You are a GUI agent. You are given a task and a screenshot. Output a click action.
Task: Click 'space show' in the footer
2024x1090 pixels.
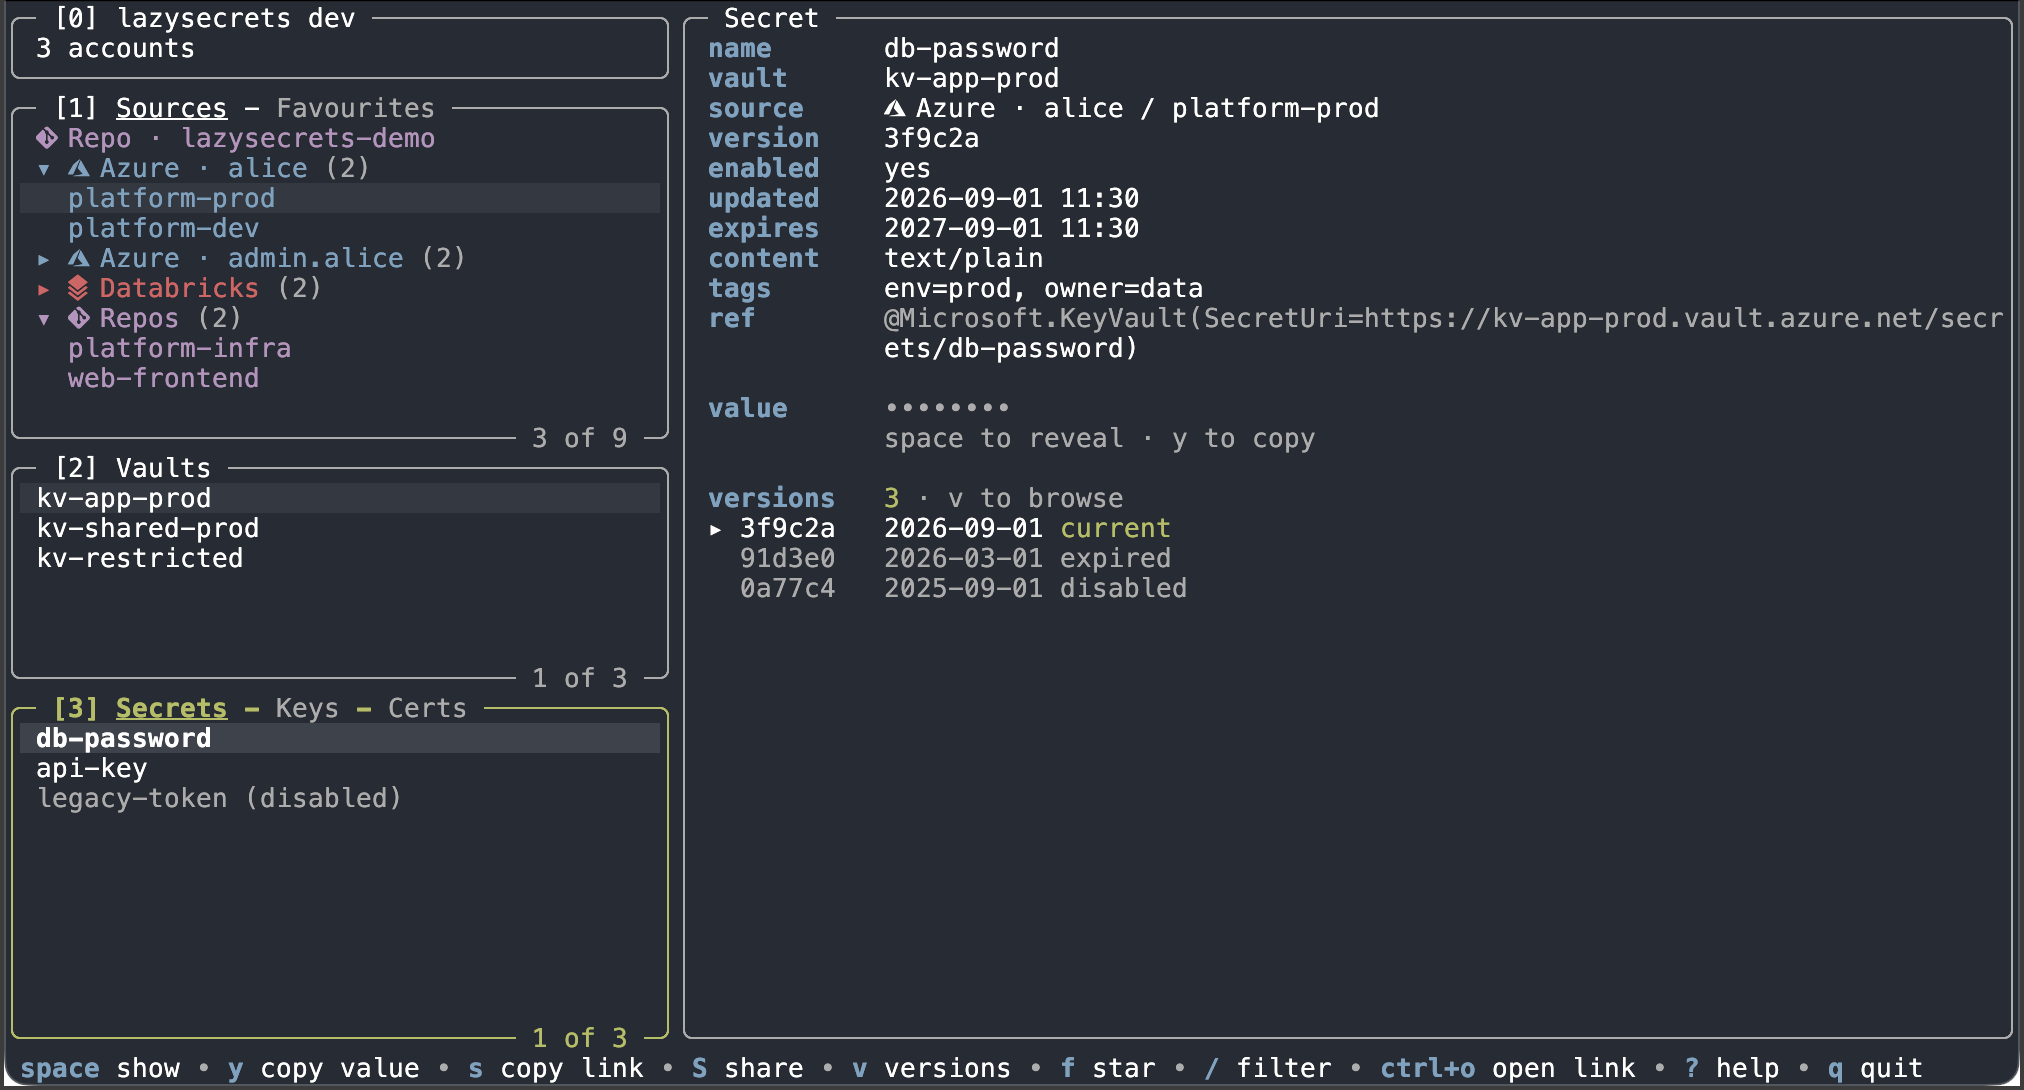coord(100,1068)
